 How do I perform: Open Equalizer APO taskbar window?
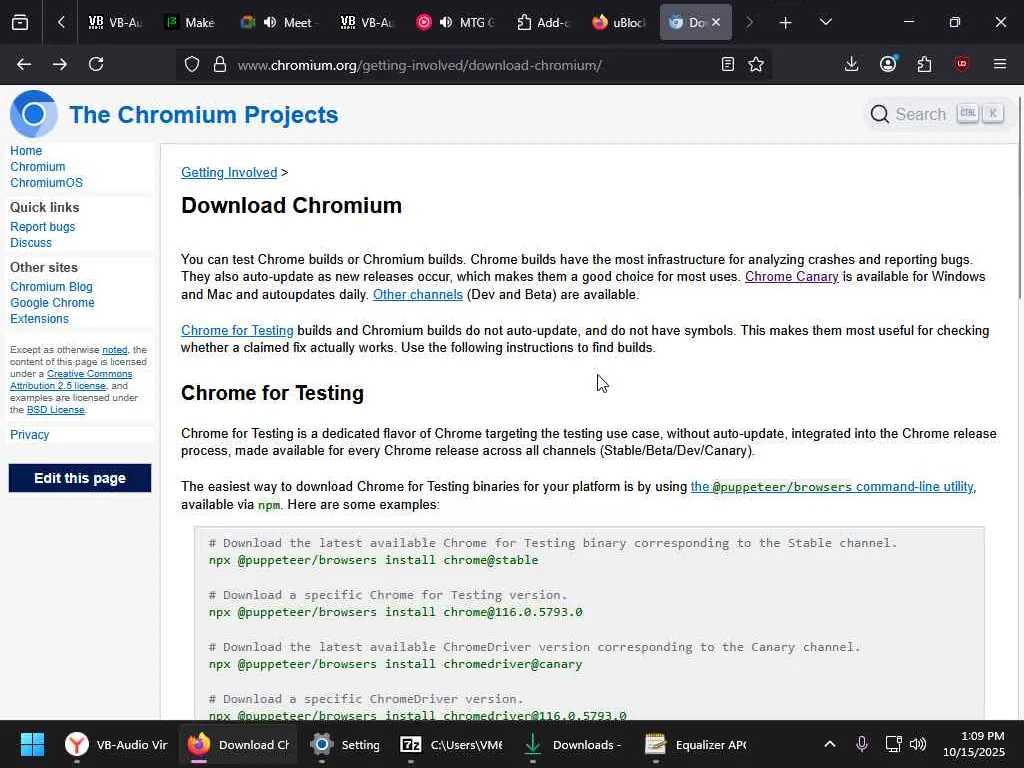[695, 744]
